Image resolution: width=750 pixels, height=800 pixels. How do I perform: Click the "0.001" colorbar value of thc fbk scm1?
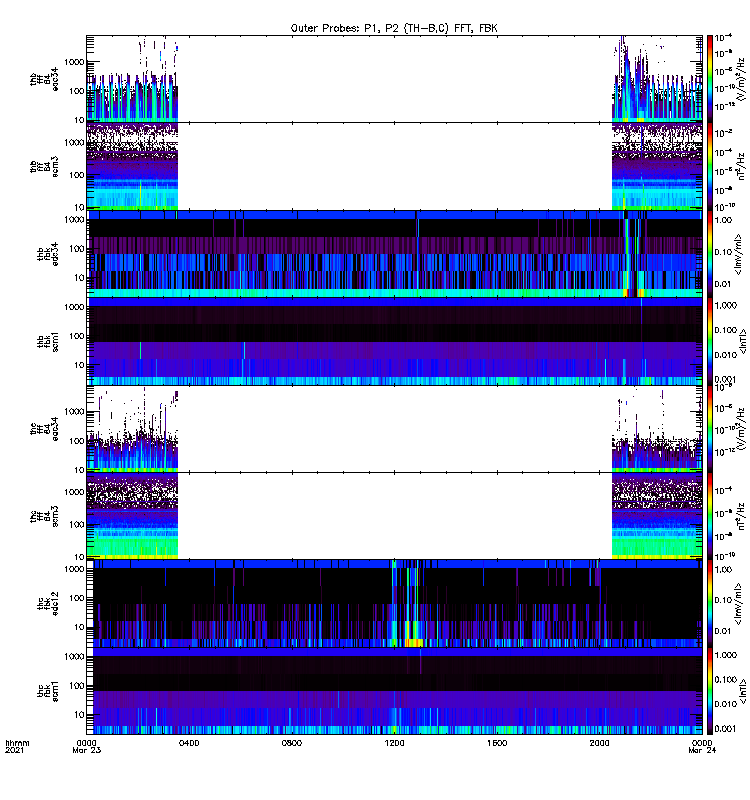726,729
